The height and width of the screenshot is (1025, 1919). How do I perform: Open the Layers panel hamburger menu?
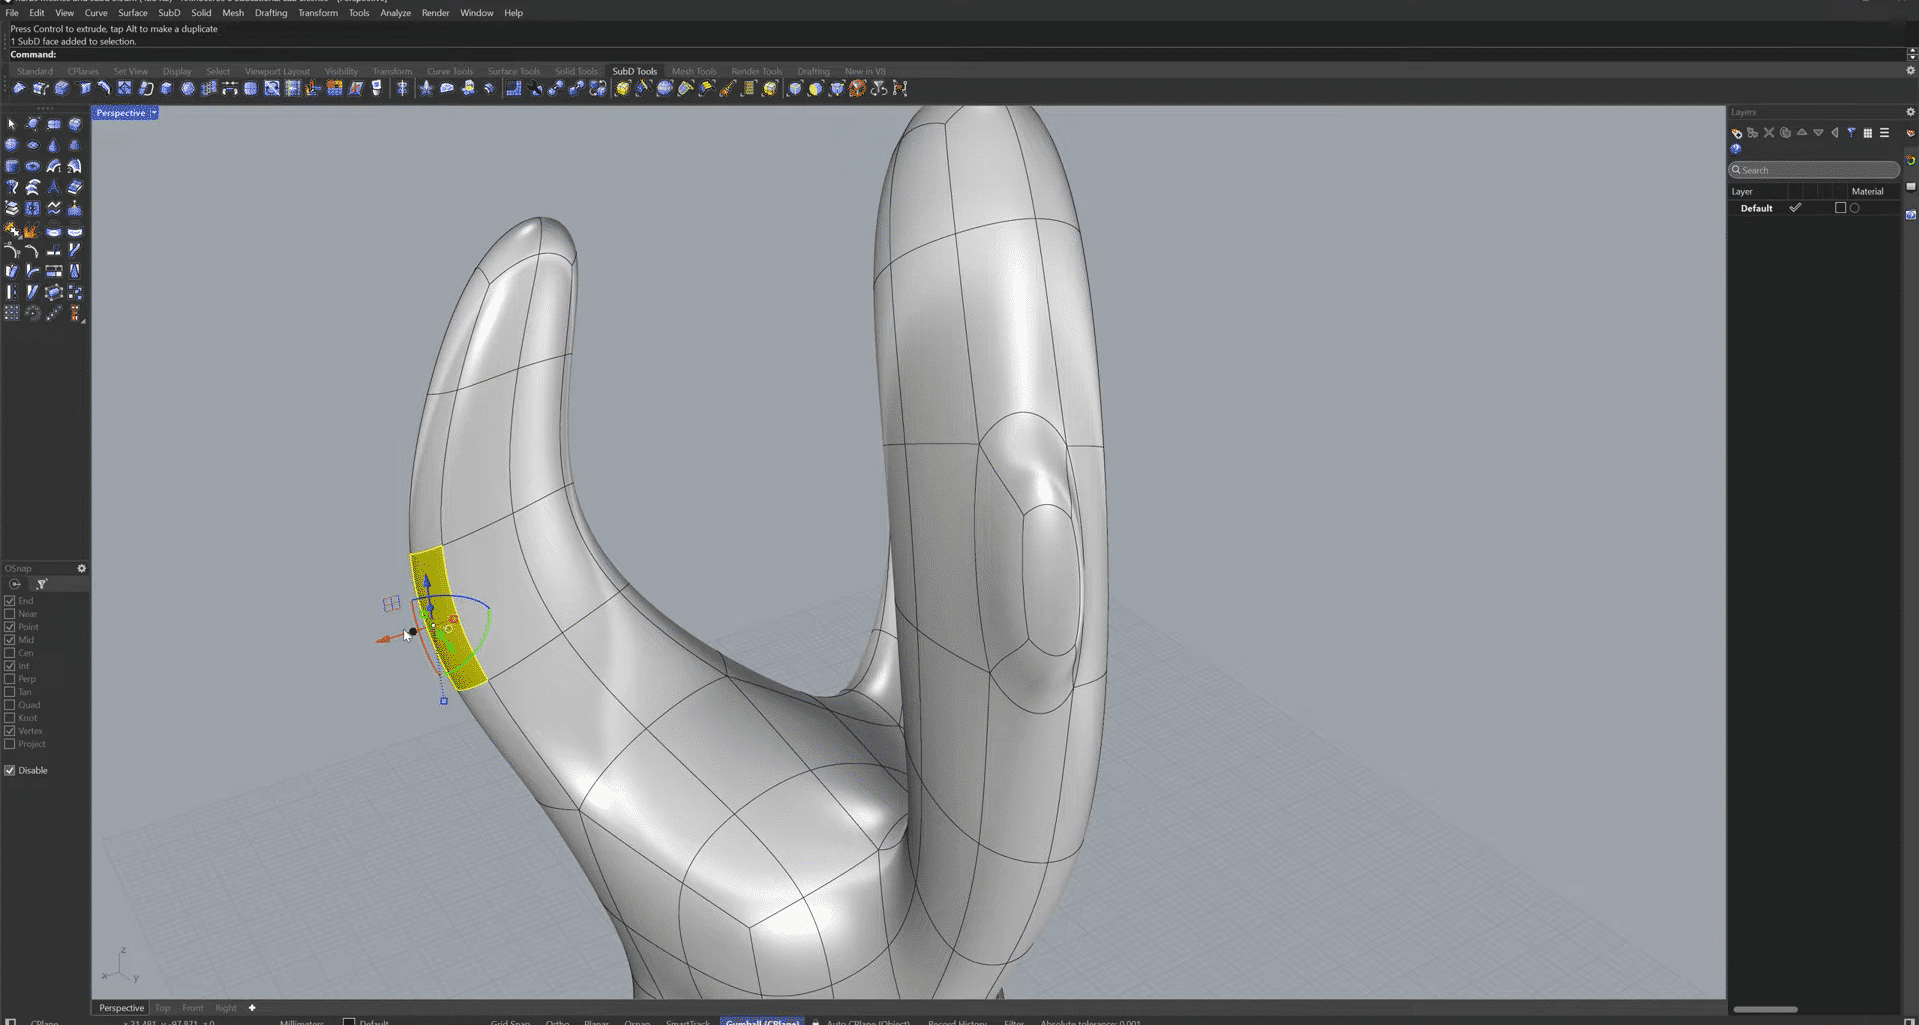pos(1884,133)
